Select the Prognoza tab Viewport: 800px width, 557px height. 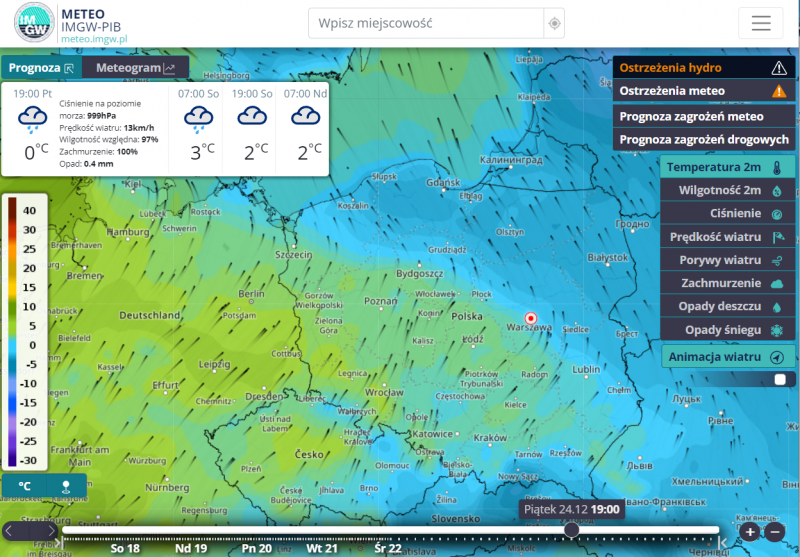(41, 68)
